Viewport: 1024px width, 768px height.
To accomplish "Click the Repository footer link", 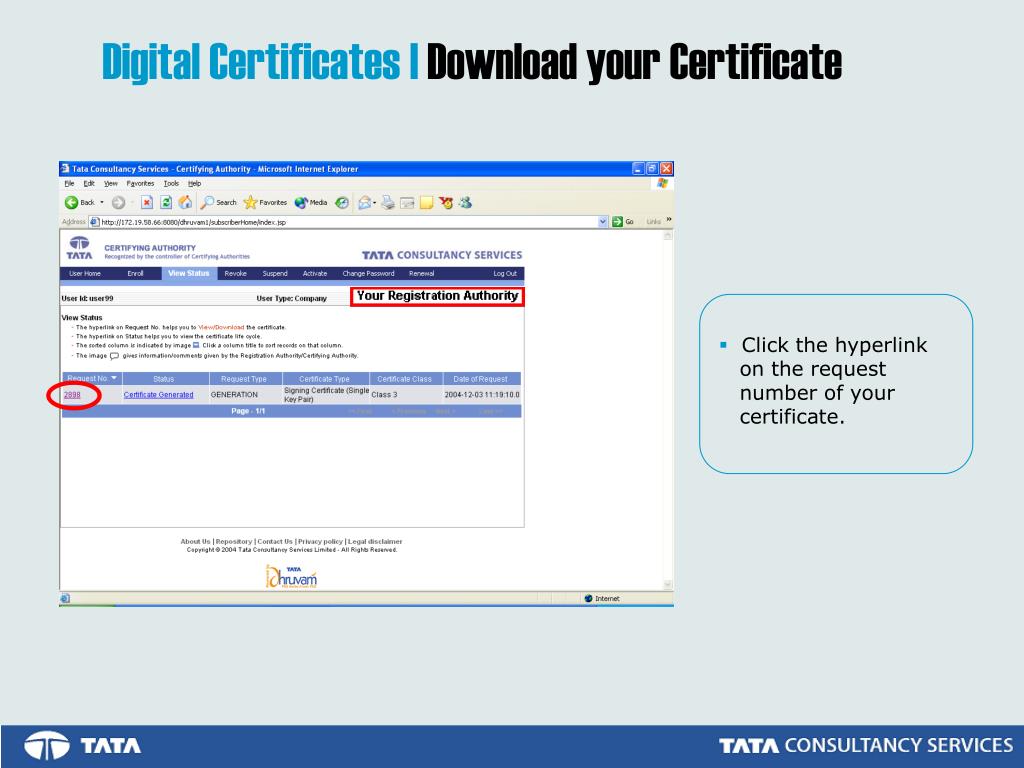I will tap(234, 541).
